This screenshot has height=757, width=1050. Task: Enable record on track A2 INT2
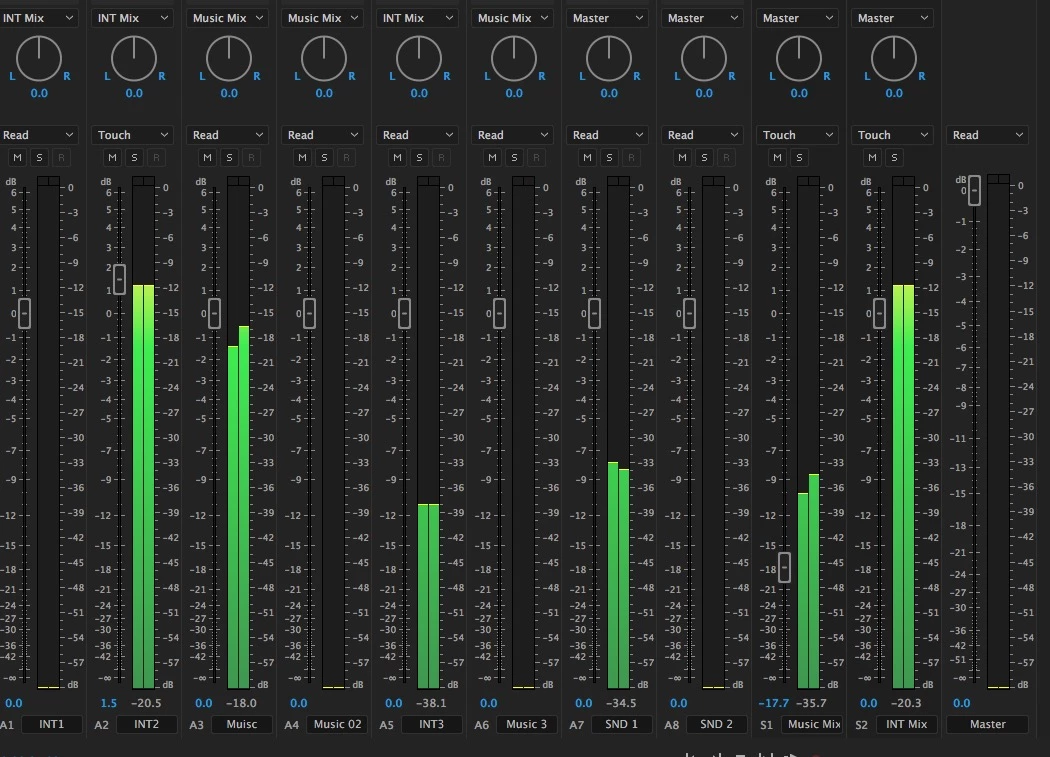[157, 157]
